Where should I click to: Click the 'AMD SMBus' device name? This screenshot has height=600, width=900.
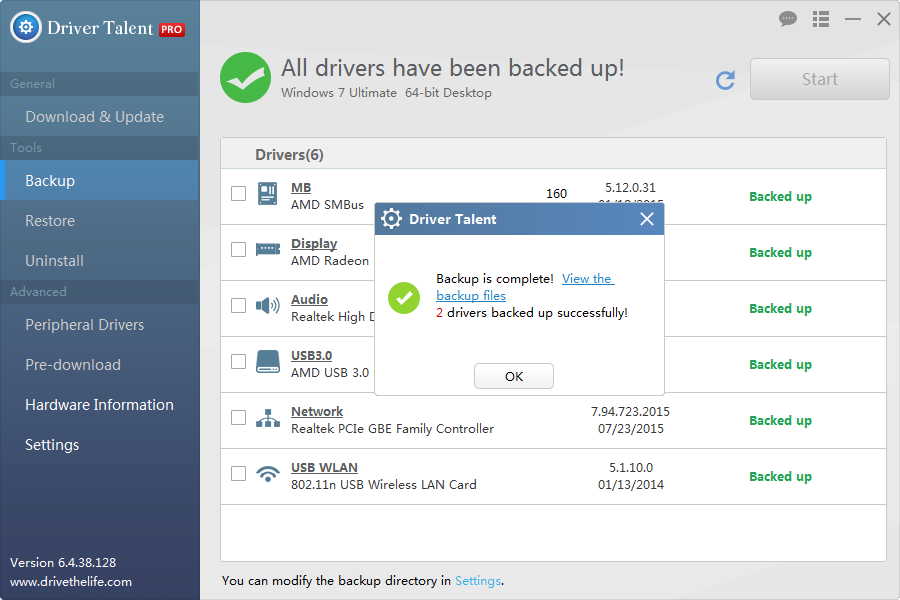pyautogui.click(x=327, y=204)
